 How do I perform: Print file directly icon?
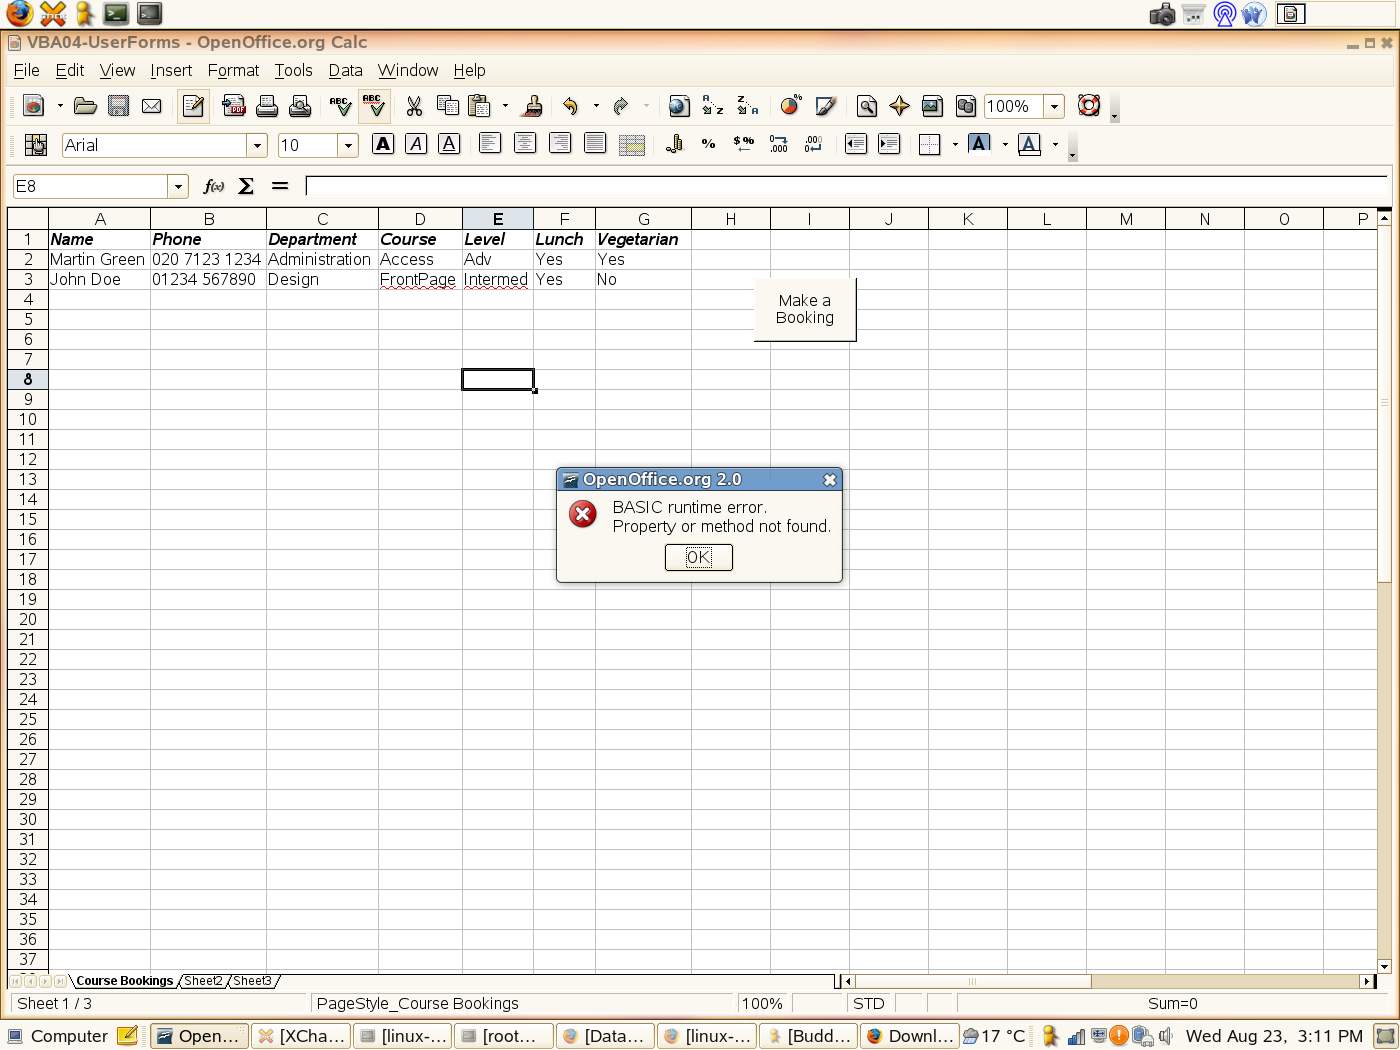267,106
